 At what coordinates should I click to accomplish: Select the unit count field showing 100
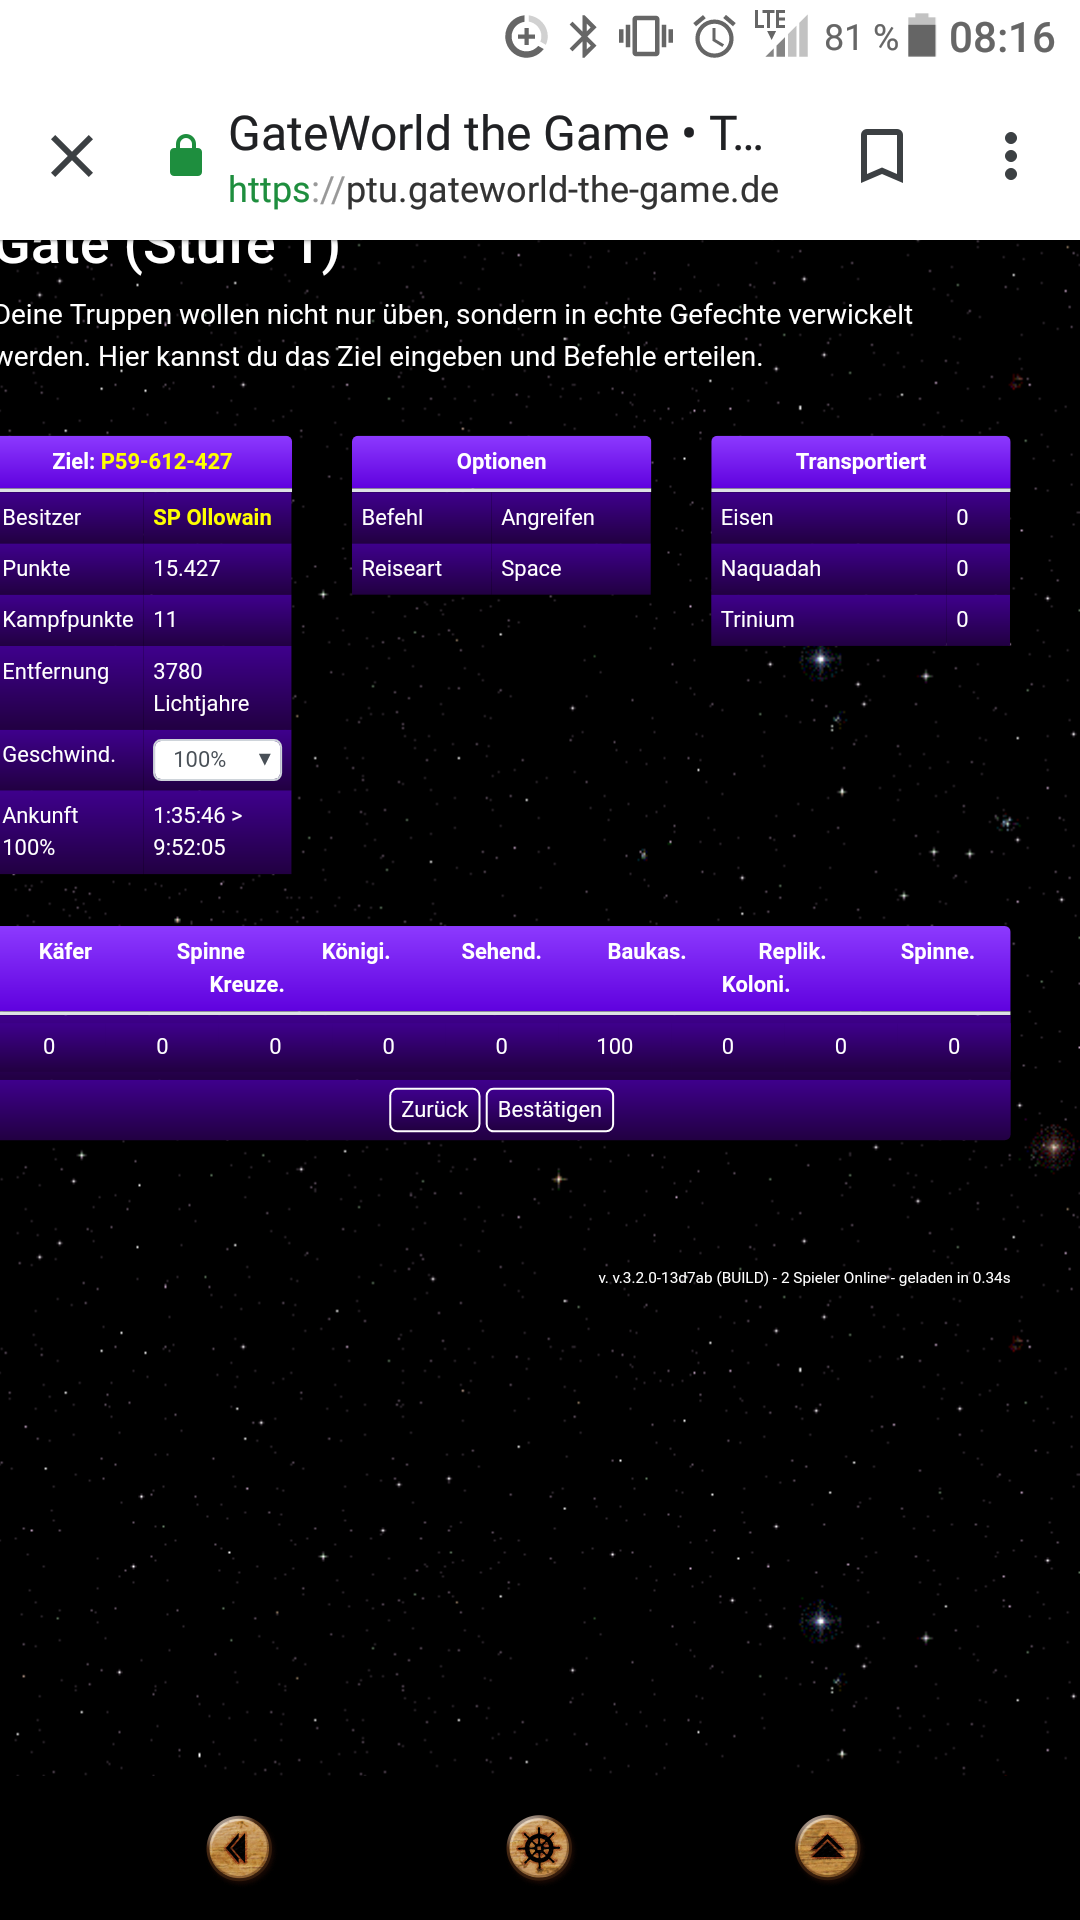click(614, 1046)
